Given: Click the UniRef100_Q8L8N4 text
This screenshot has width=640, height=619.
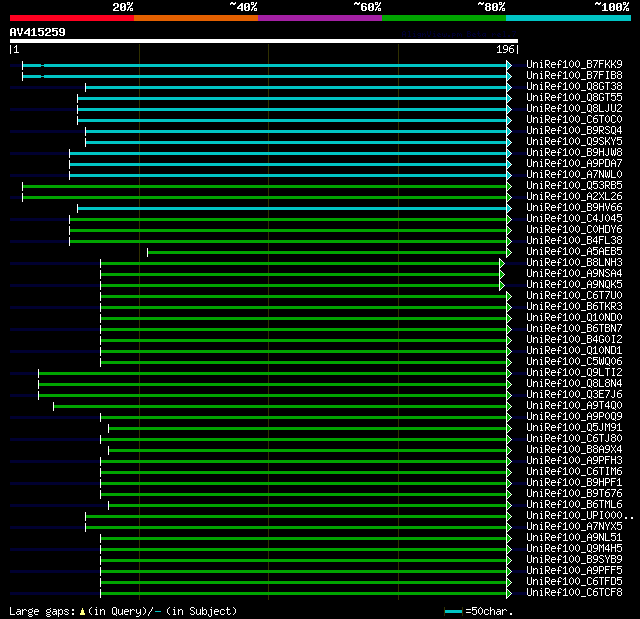Looking at the screenshot, I should coord(574,384).
